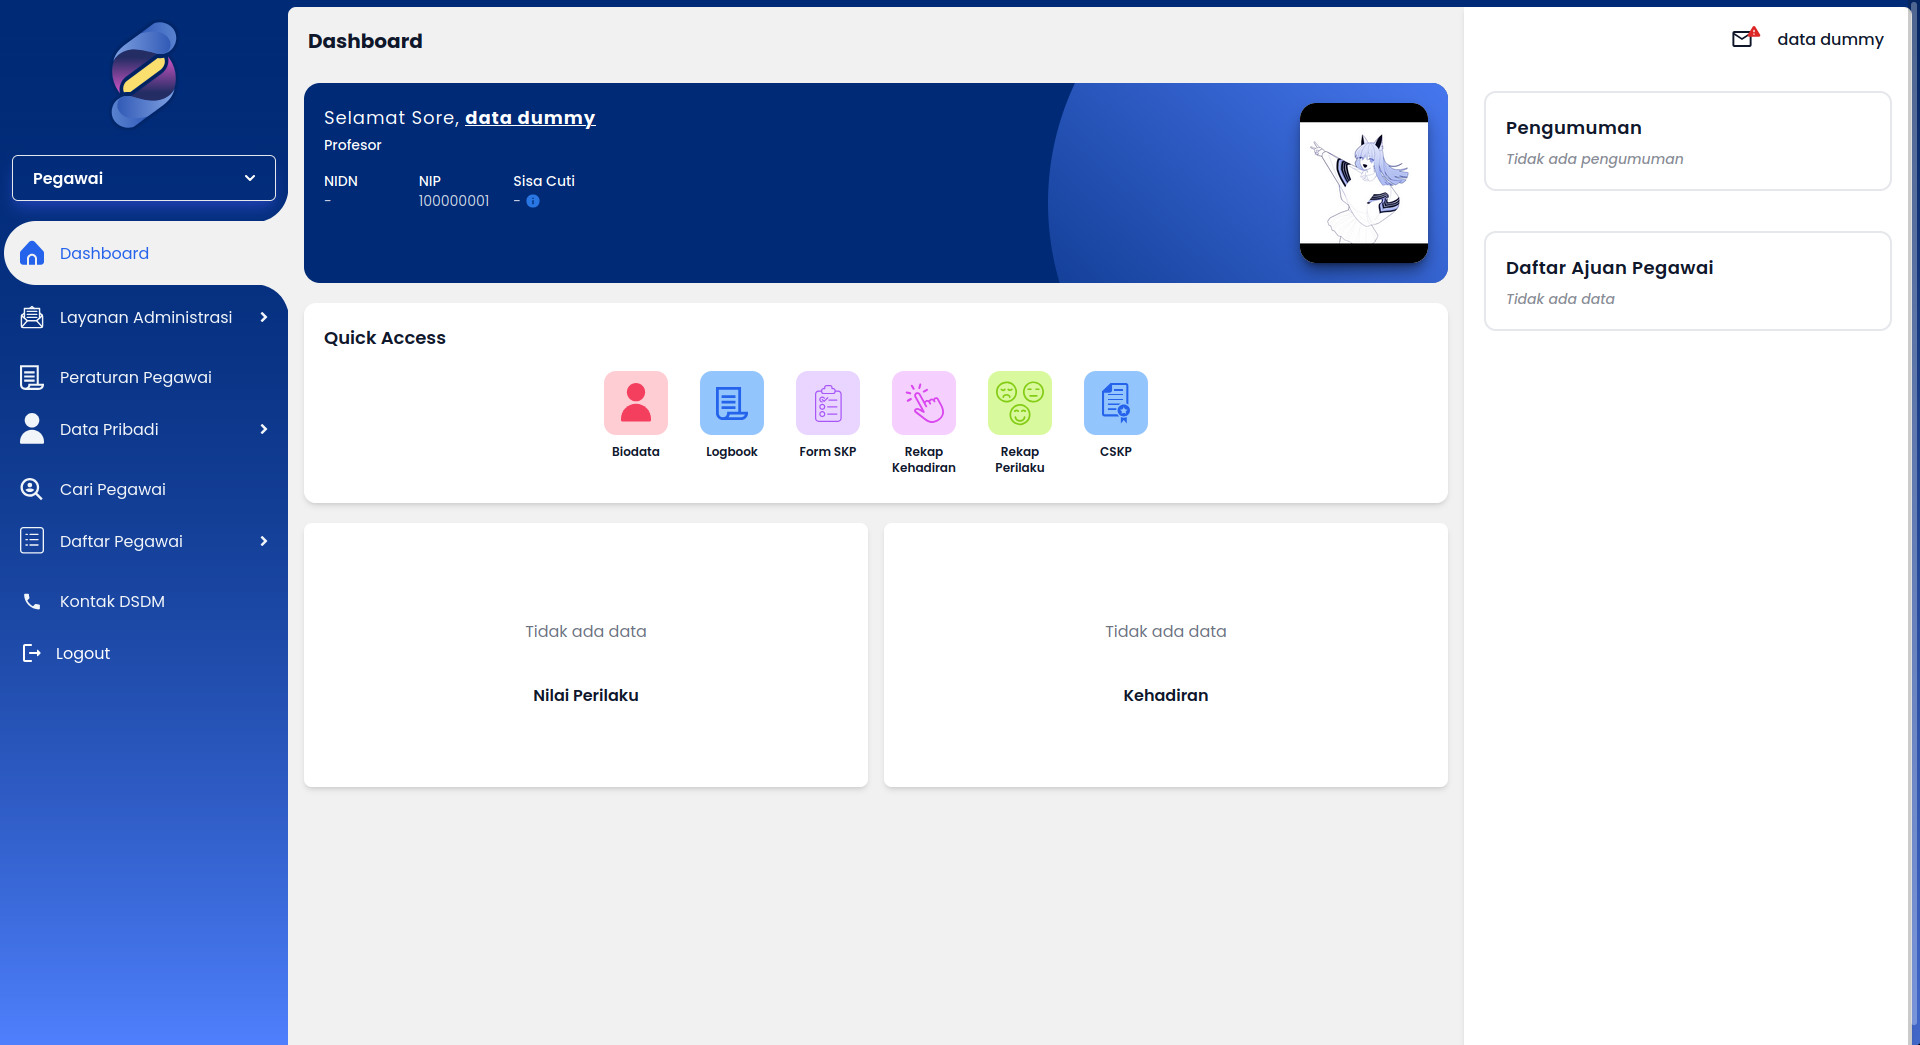The height and width of the screenshot is (1045, 1920).
Task: Click the CSKP label text
Action: coord(1116,452)
